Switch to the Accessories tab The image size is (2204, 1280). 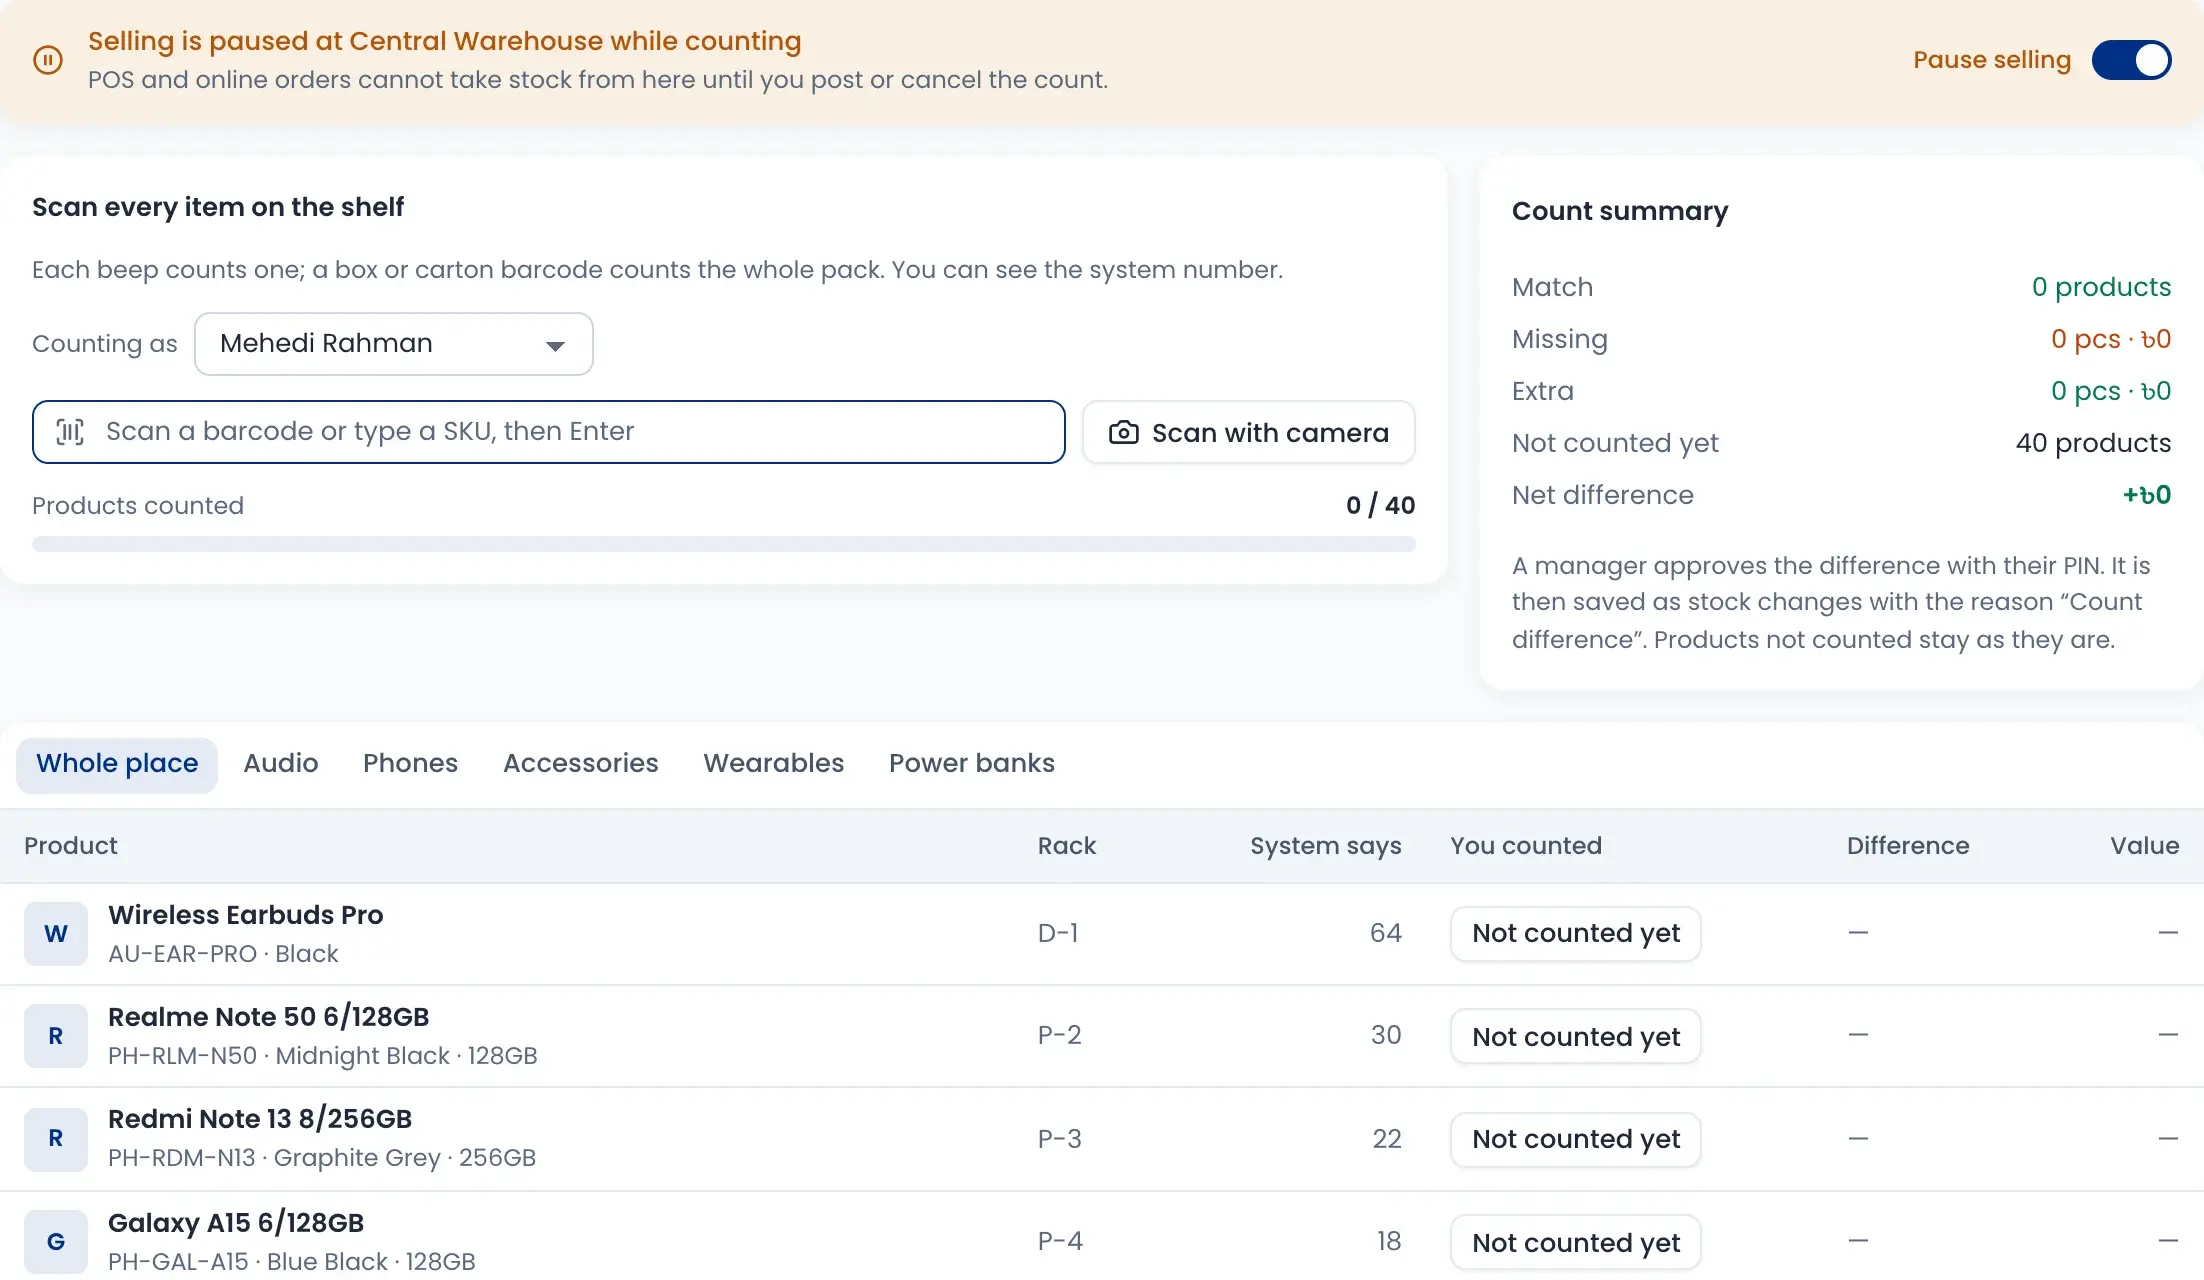click(x=581, y=764)
